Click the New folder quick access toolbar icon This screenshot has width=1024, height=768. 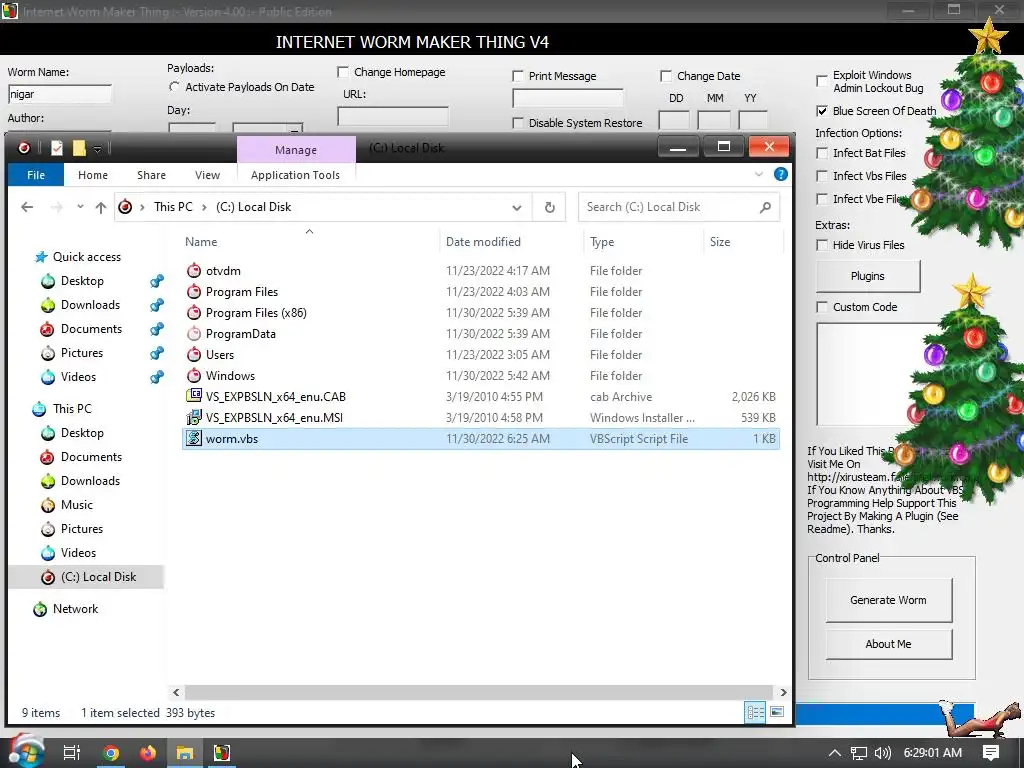(79, 148)
